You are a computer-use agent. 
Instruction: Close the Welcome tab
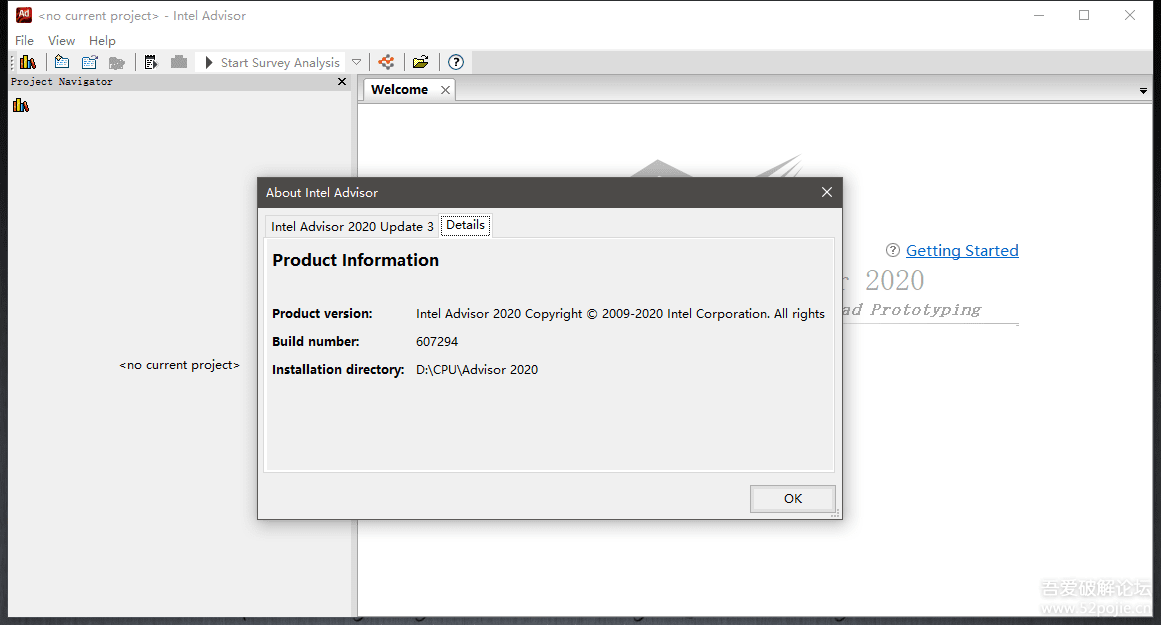pyautogui.click(x=445, y=90)
